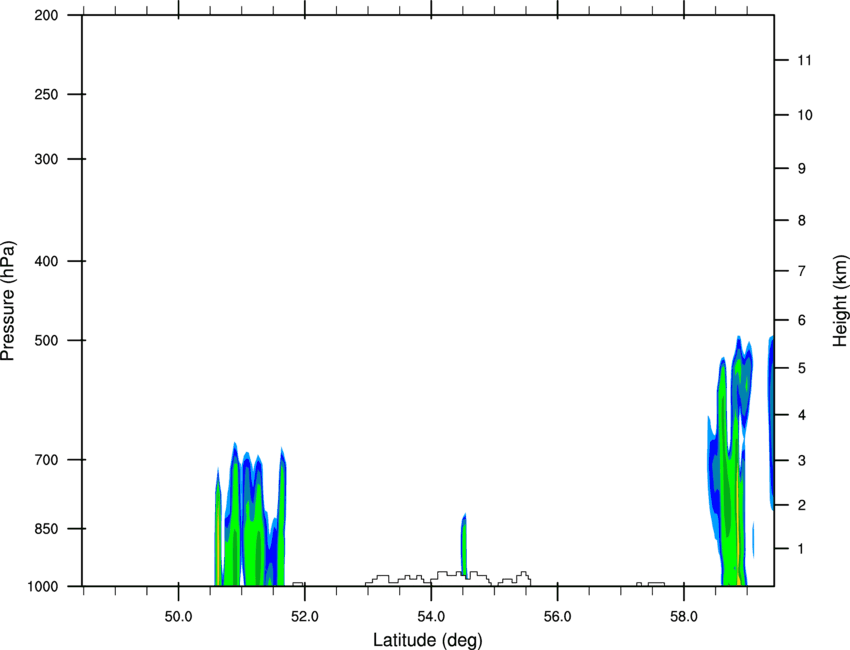Image resolution: width=850 pixels, height=650 pixels.
Task: Click the narrow contour column near 54.5 latitude
Action: pos(464,545)
